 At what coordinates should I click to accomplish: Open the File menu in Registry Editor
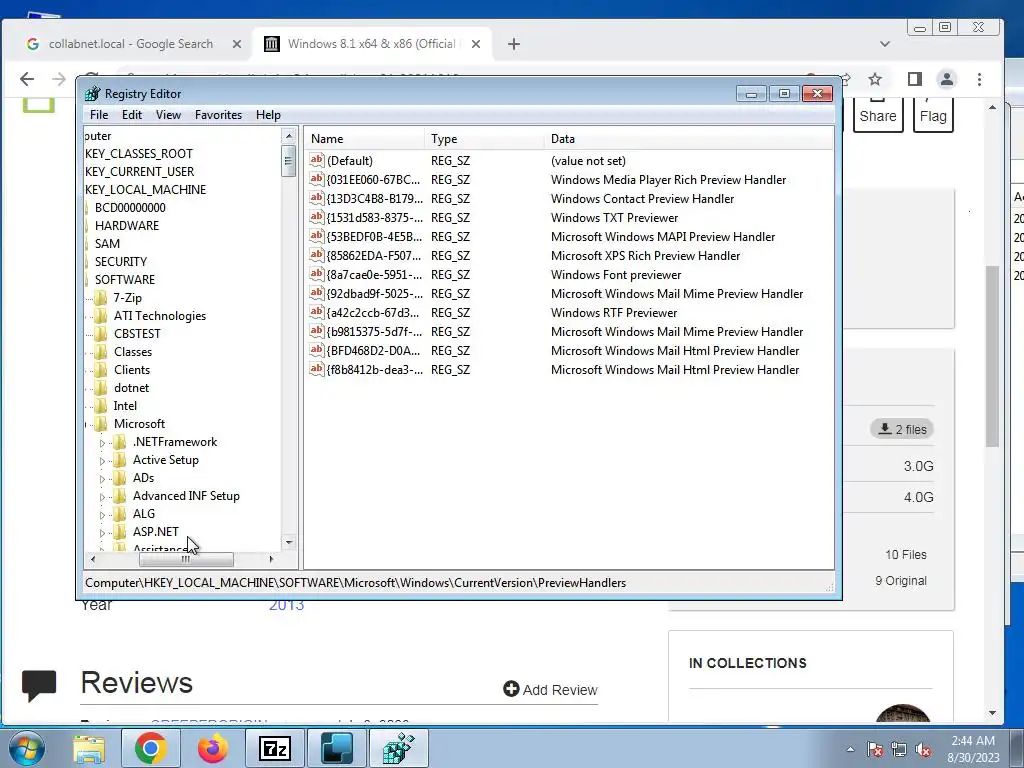click(99, 115)
